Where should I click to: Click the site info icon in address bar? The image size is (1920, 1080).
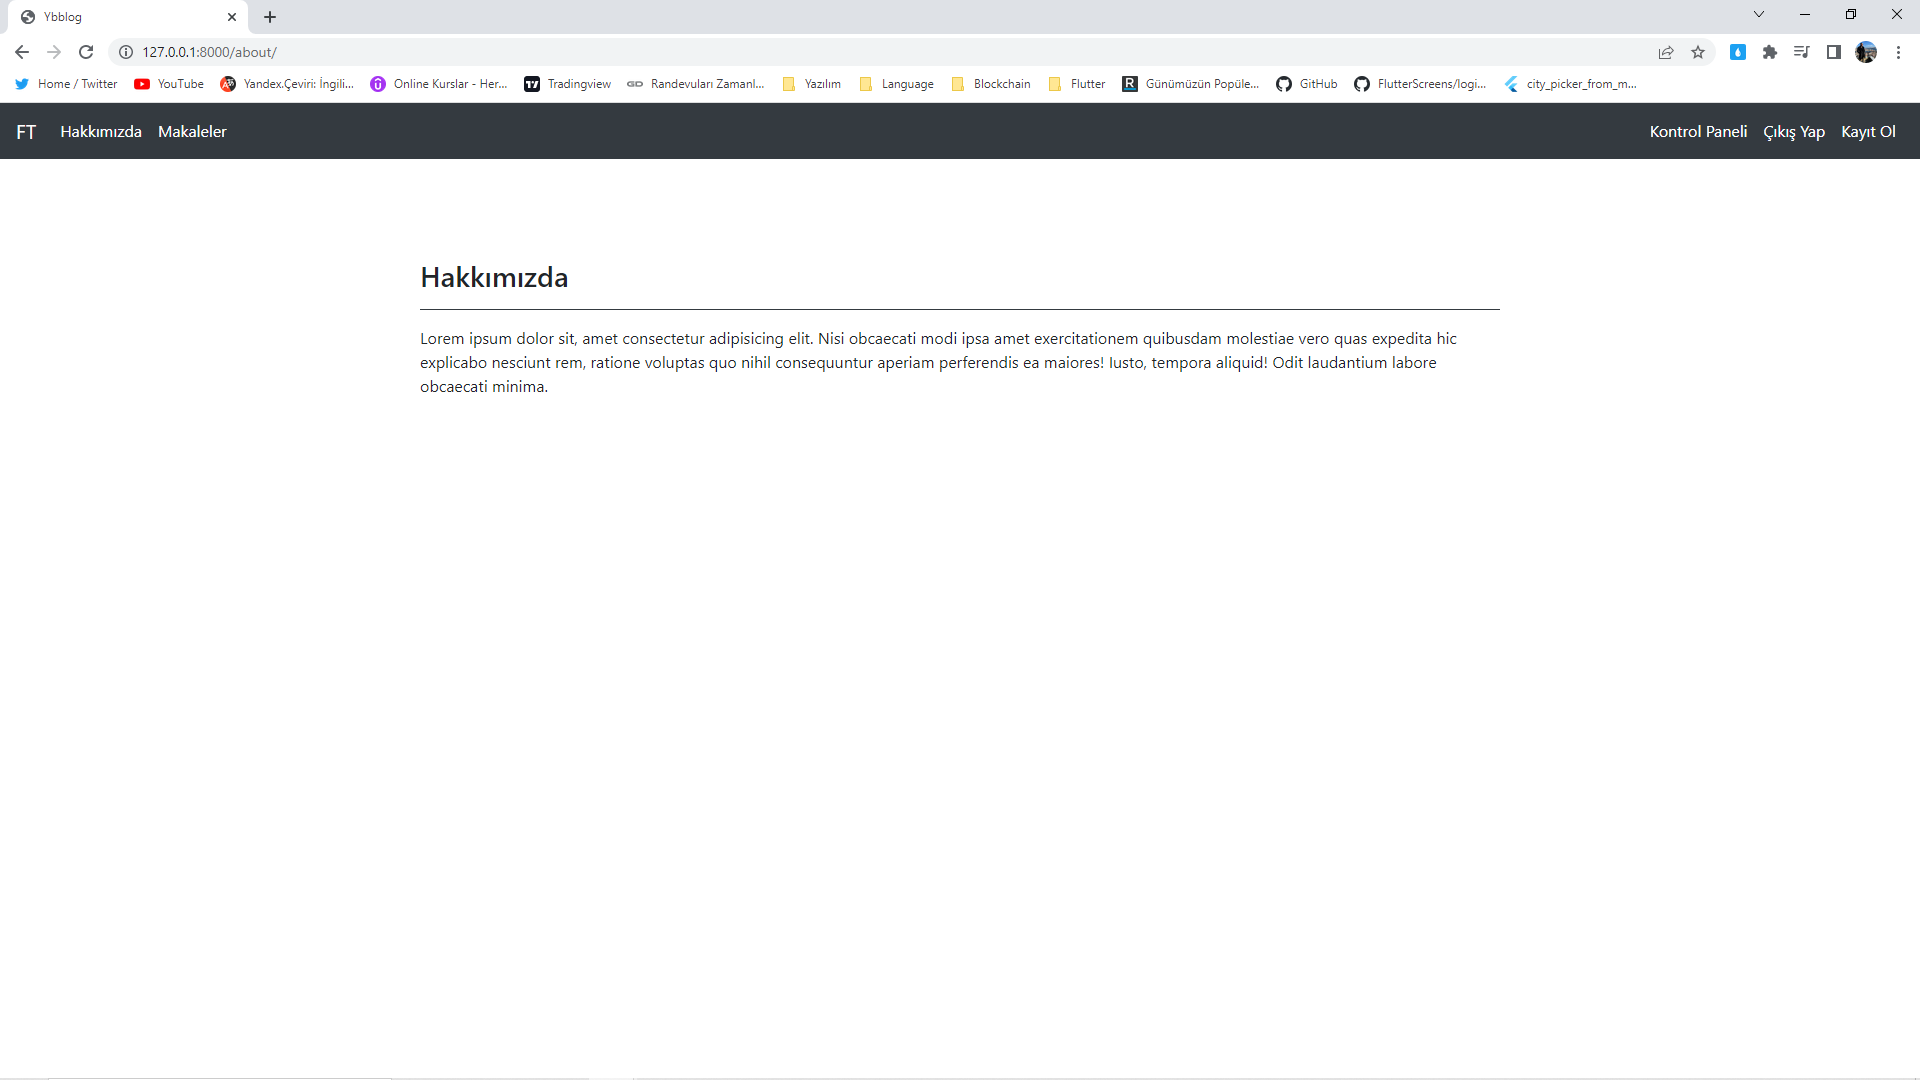coord(126,52)
